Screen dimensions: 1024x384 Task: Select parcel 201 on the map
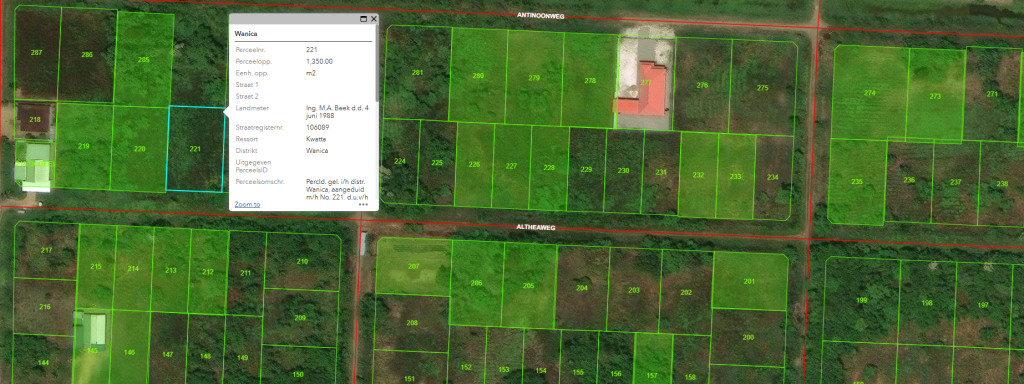click(x=749, y=281)
